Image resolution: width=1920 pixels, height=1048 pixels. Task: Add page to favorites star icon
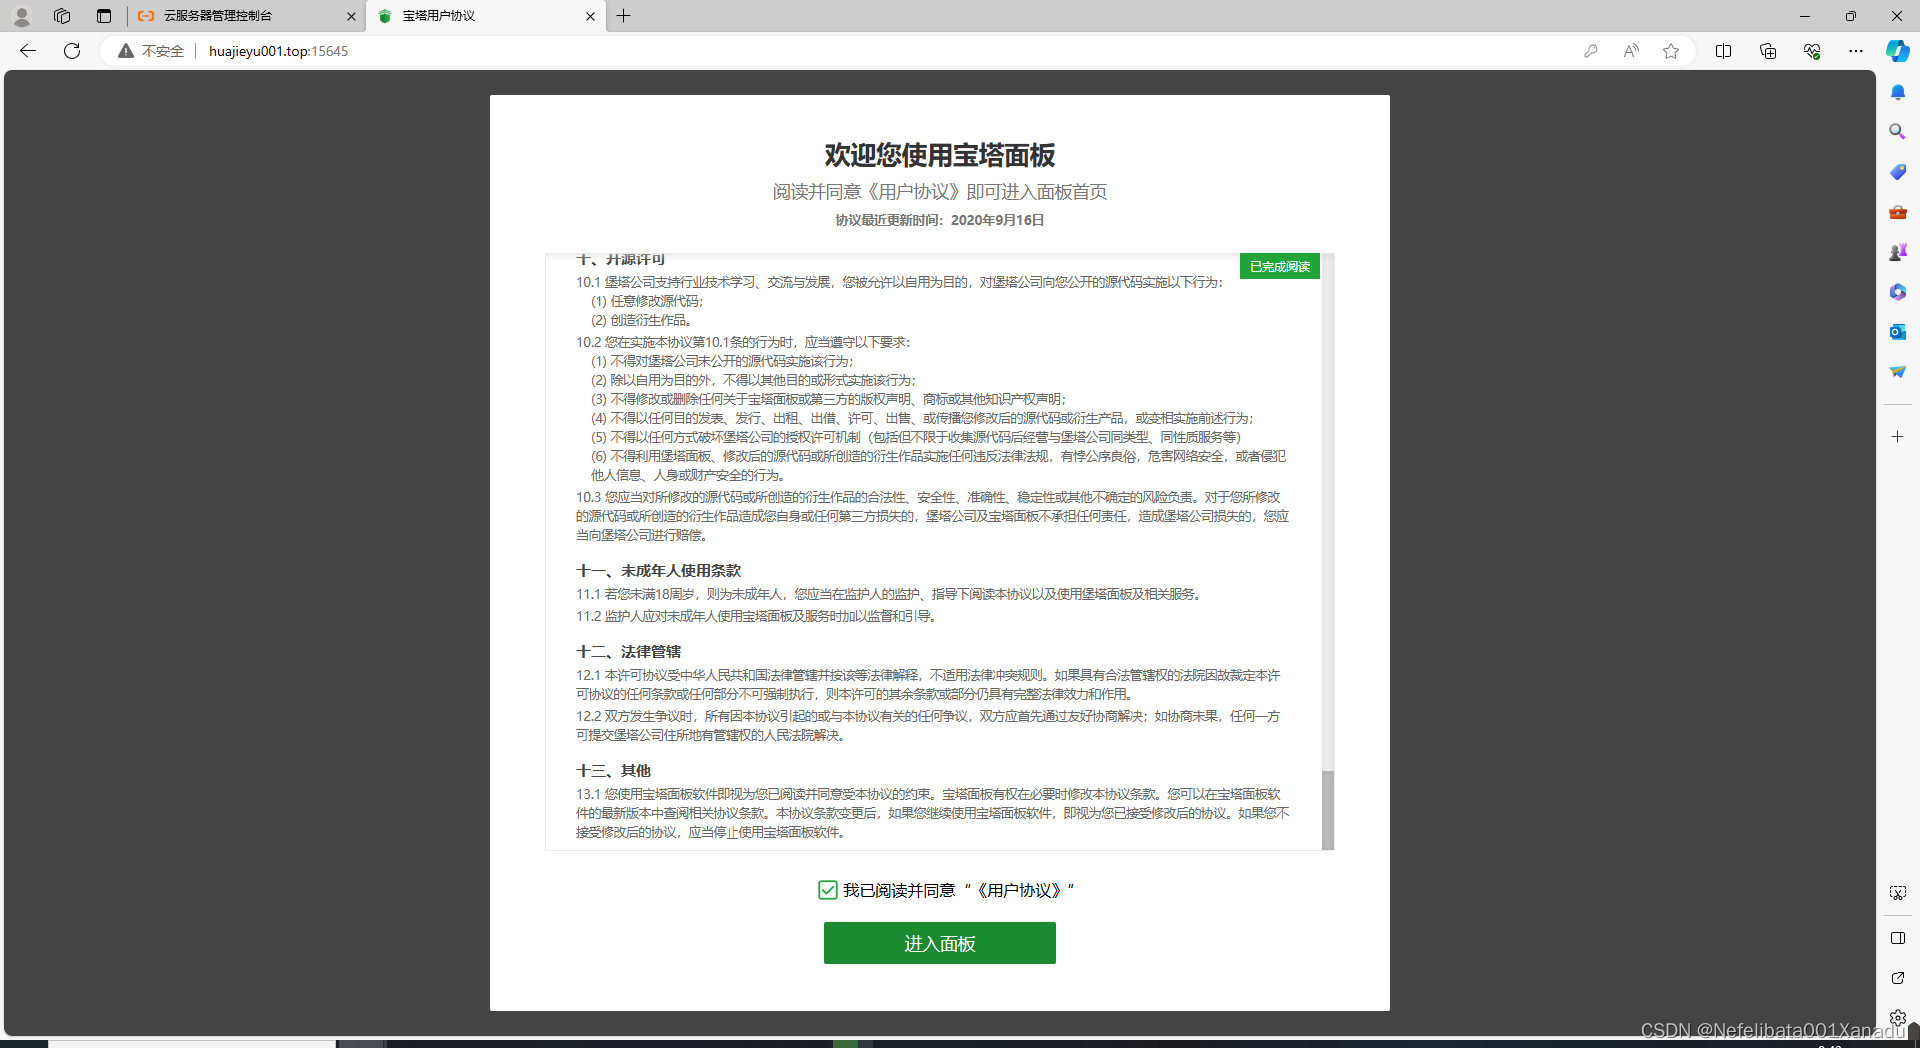tap(1671, 51)
